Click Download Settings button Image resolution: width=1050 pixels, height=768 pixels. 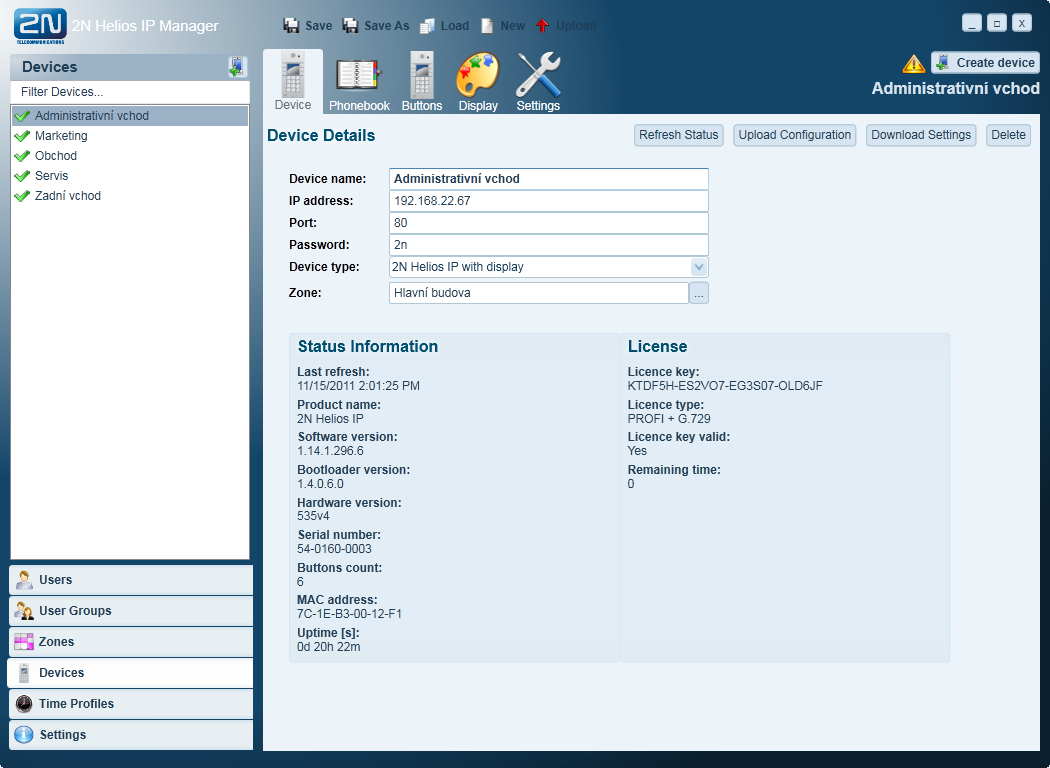click(921, 135)
